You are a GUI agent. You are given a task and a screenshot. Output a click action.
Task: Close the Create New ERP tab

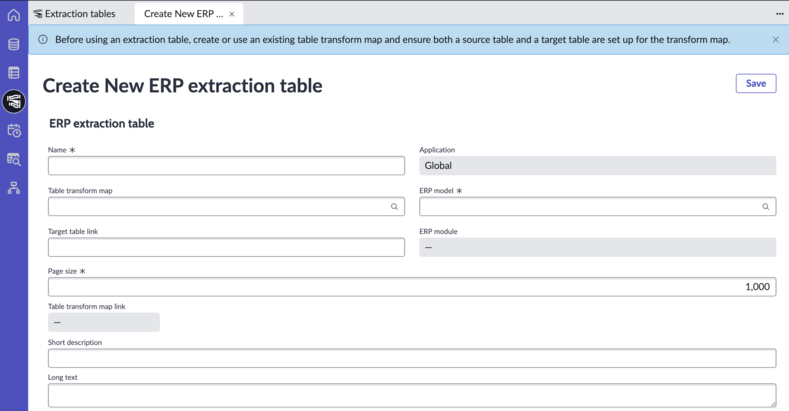[232, 14]
